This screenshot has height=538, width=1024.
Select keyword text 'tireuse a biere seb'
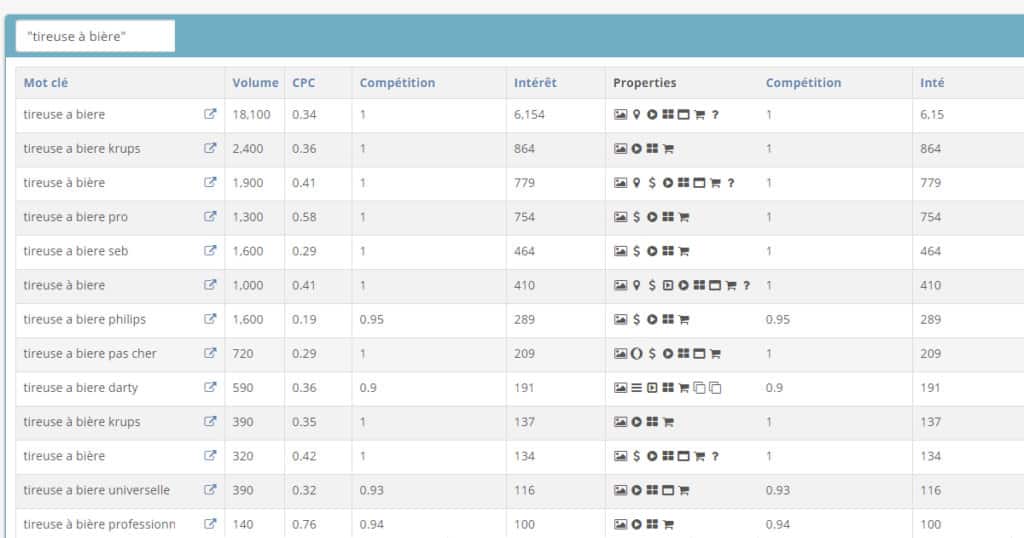[x=76, y=251]
